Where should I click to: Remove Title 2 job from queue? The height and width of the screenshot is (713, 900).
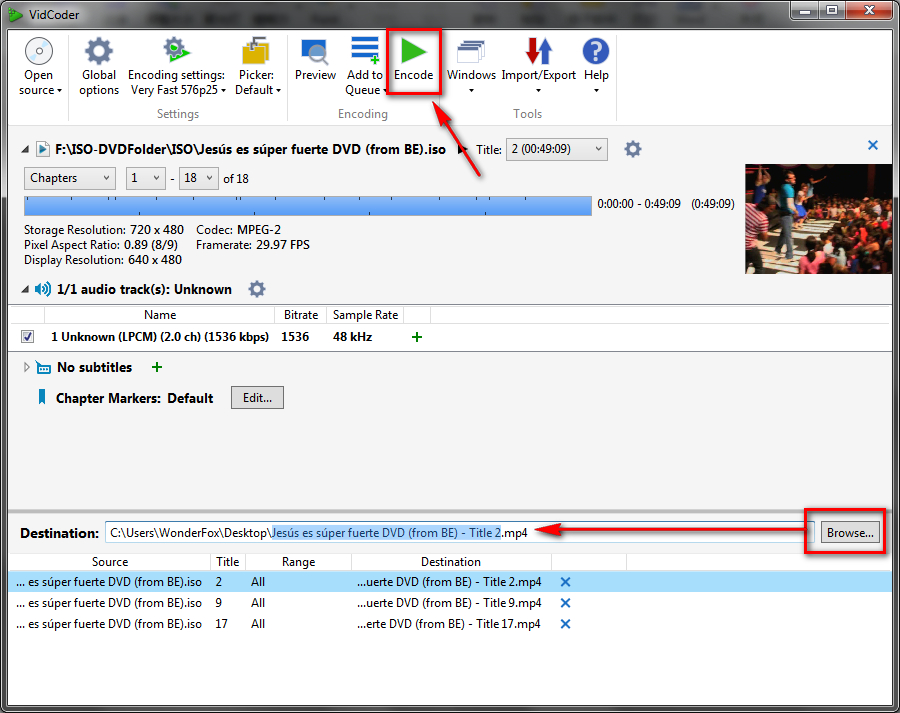565,582
